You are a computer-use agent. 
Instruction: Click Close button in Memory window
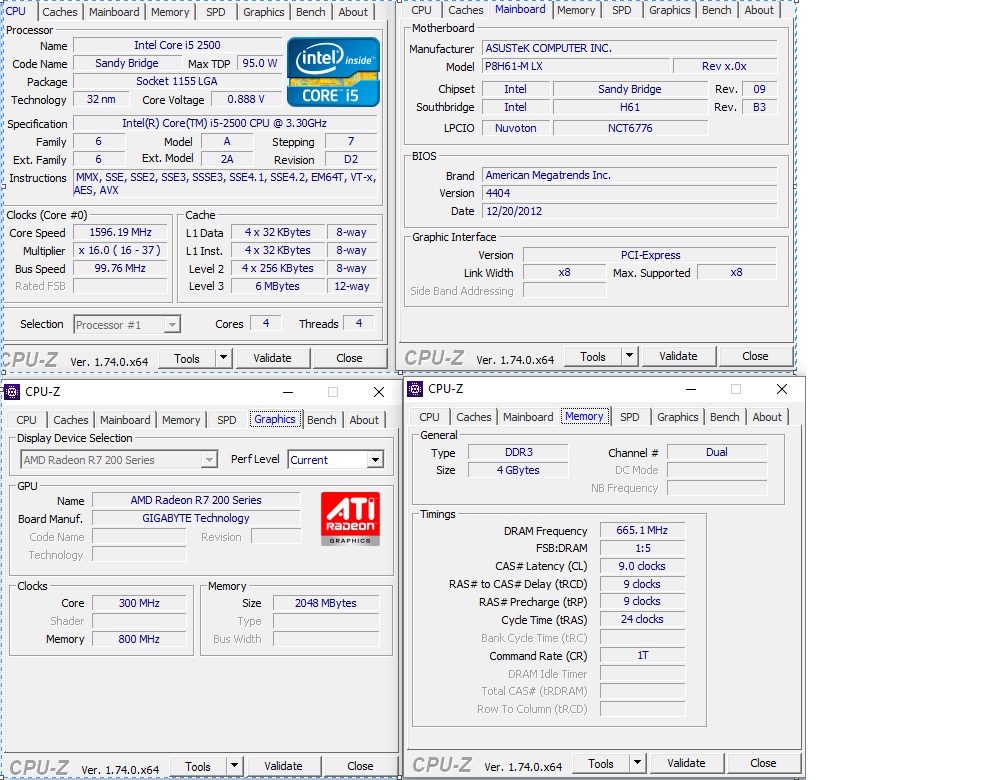pyautogui.click(x=763, y=763)
